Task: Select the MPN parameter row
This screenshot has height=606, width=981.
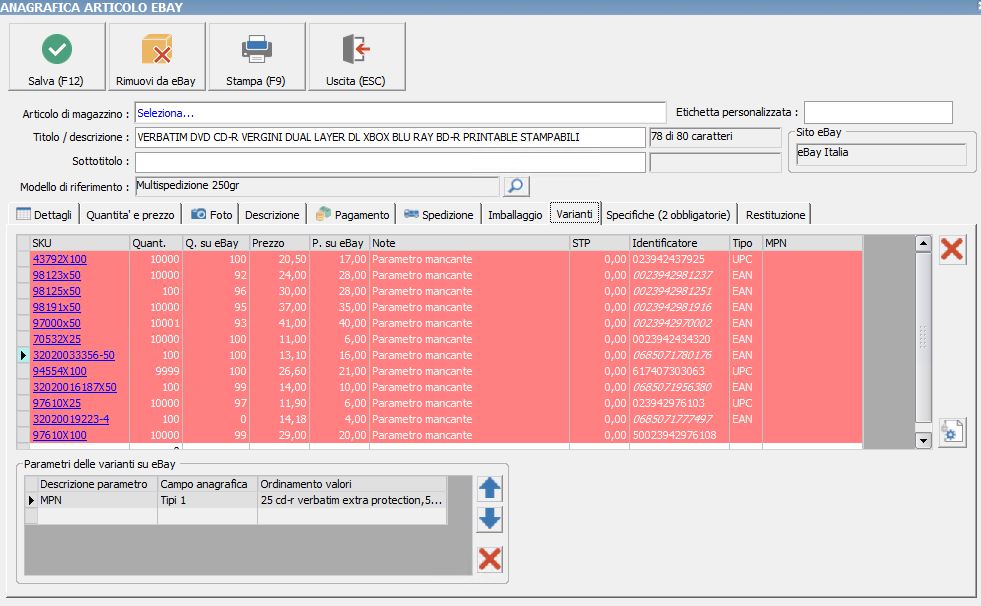Action: [x=236, y=500]
